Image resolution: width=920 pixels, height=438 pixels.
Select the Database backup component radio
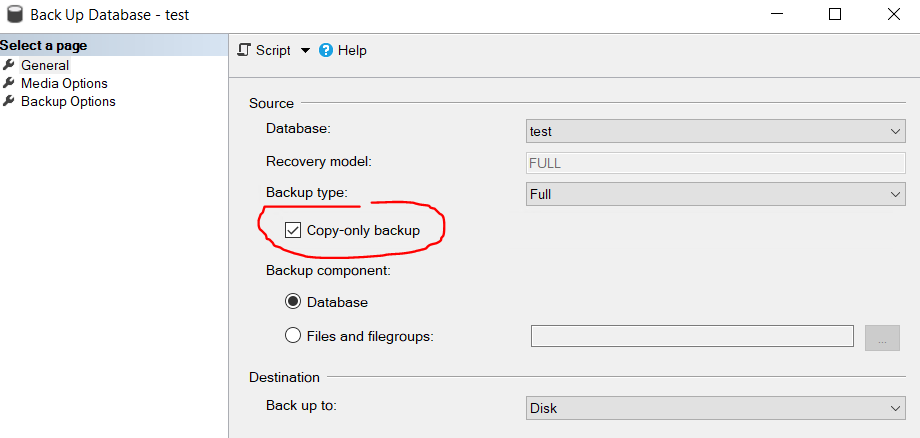[x=293, y=302]
